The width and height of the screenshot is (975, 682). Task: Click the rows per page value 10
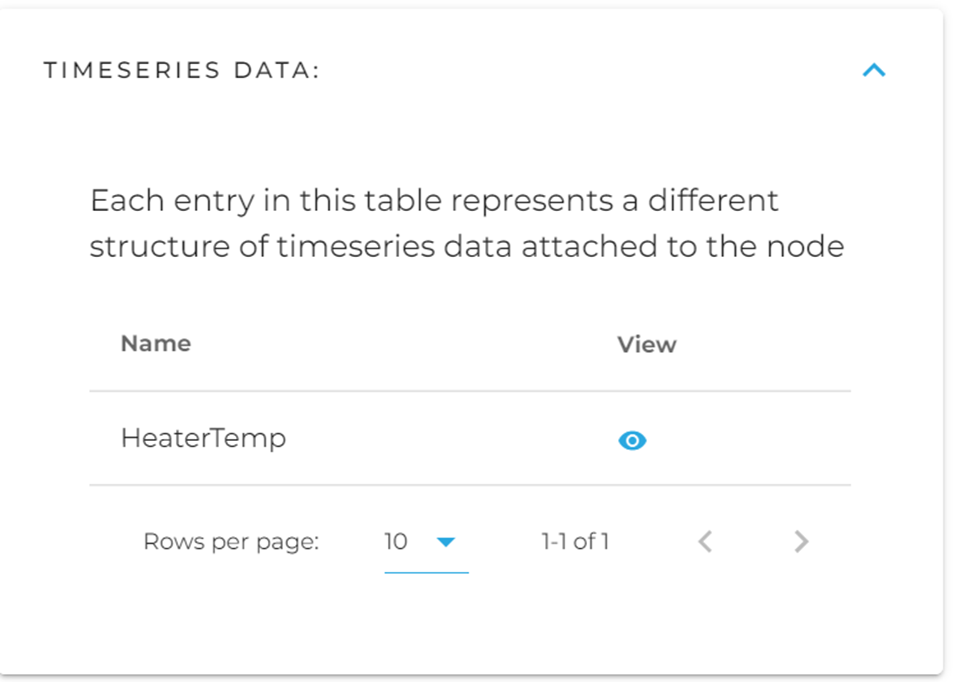[x=396, y=542]
